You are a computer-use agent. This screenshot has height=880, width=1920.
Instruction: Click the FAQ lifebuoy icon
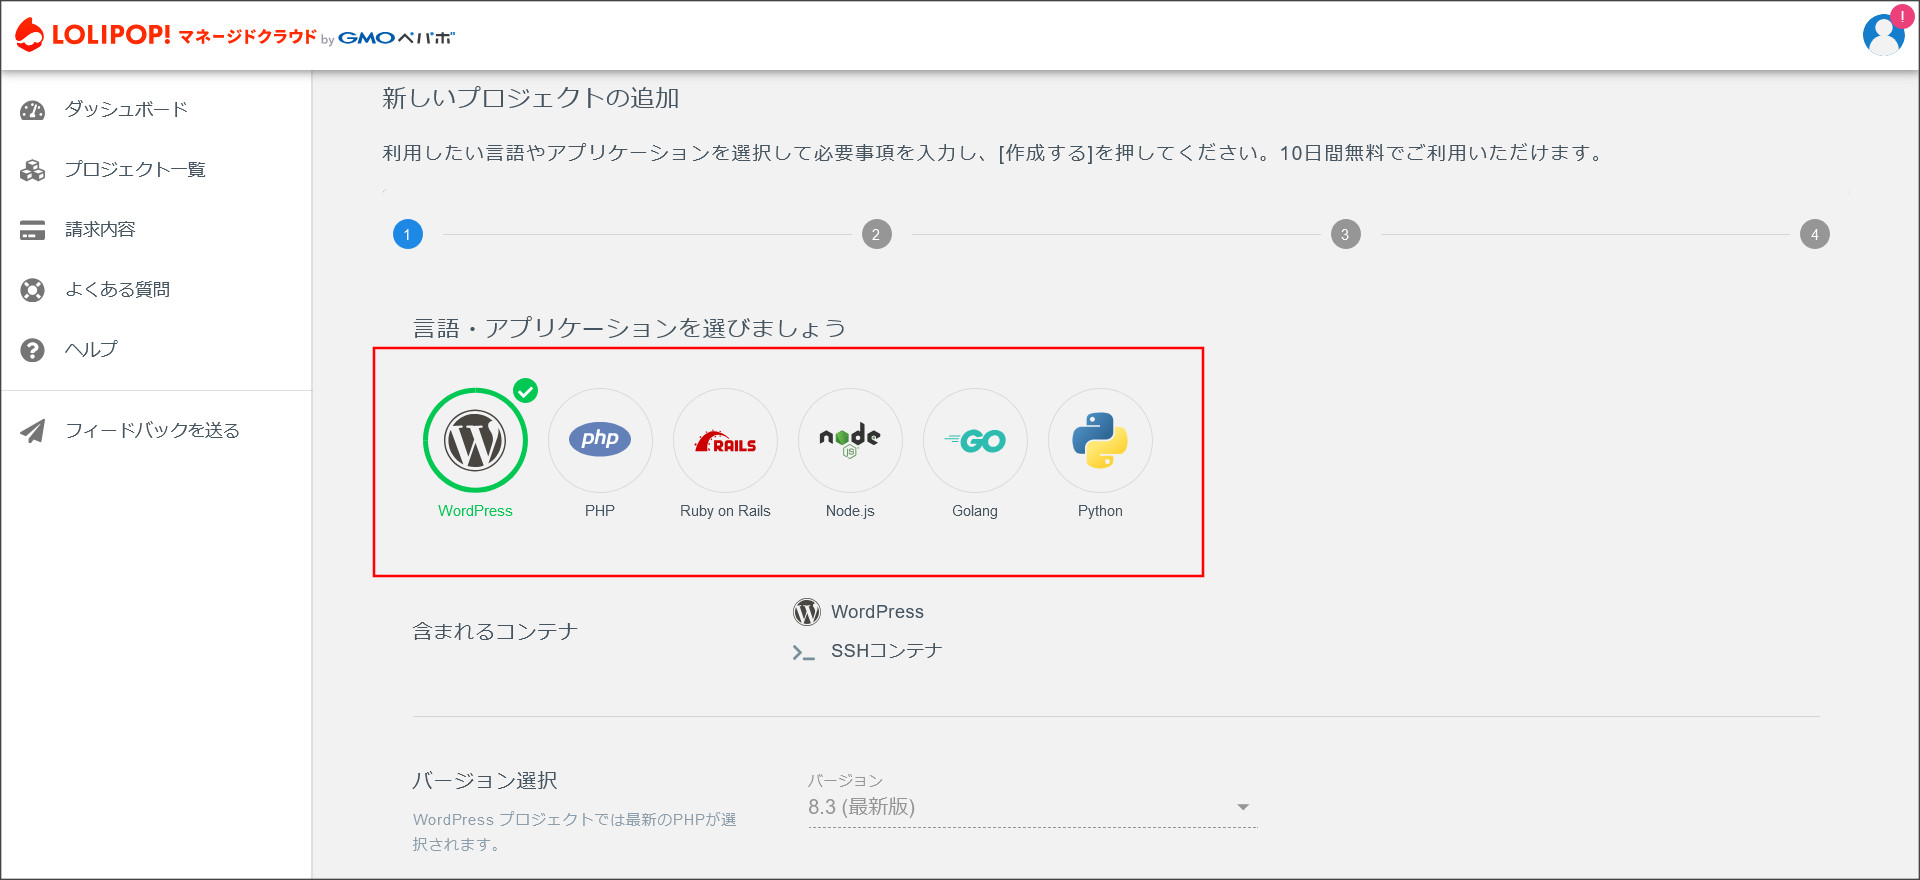(33, 290)
